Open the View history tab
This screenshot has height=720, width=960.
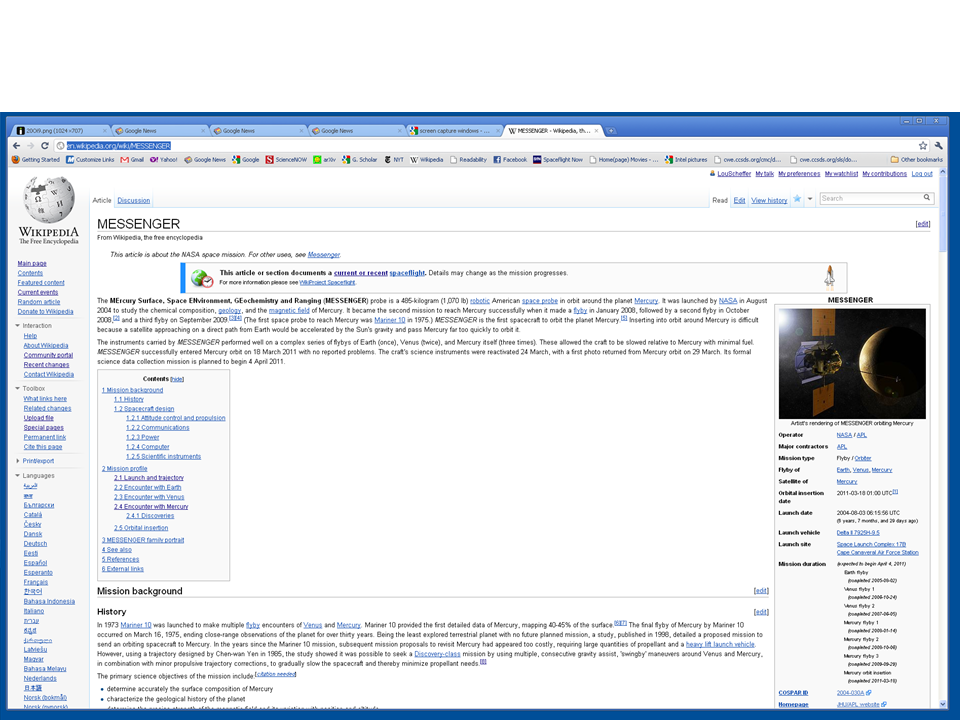point(769,200)
